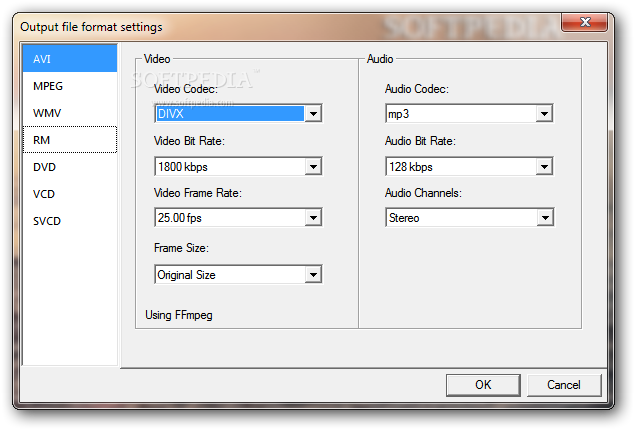Select MPEG output format
Viewport: 635px width, 430px height.
(x=70, y=86)
